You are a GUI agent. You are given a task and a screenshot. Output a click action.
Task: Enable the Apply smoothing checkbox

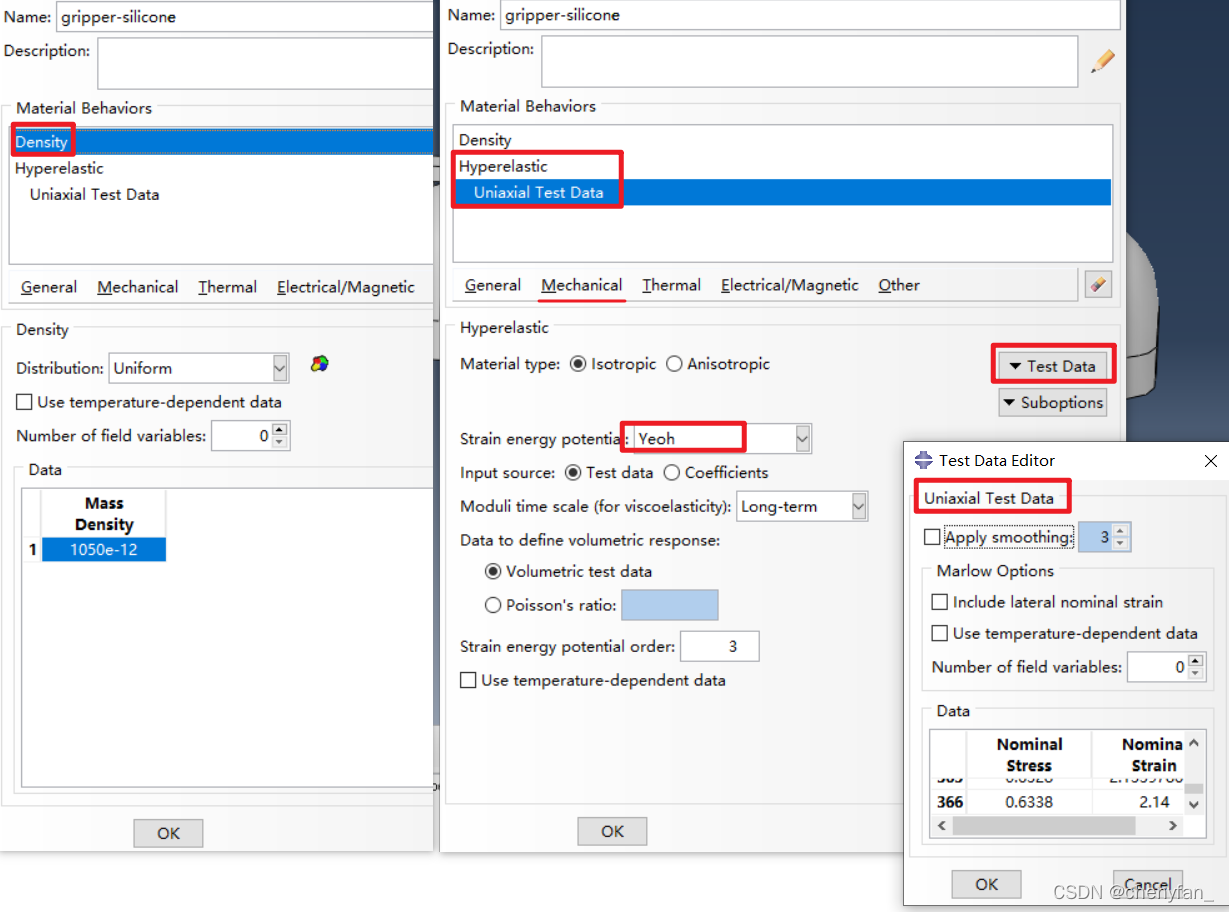point(933,538)
